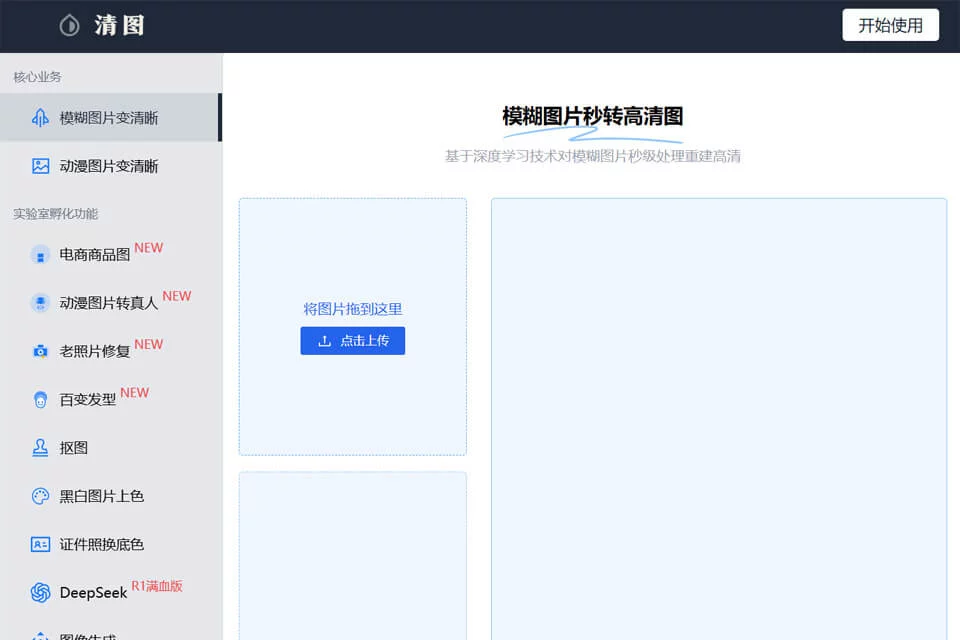Click the 基于深度学习技术 subtitle text
960x640 pixels.
(x=593, y=156)
